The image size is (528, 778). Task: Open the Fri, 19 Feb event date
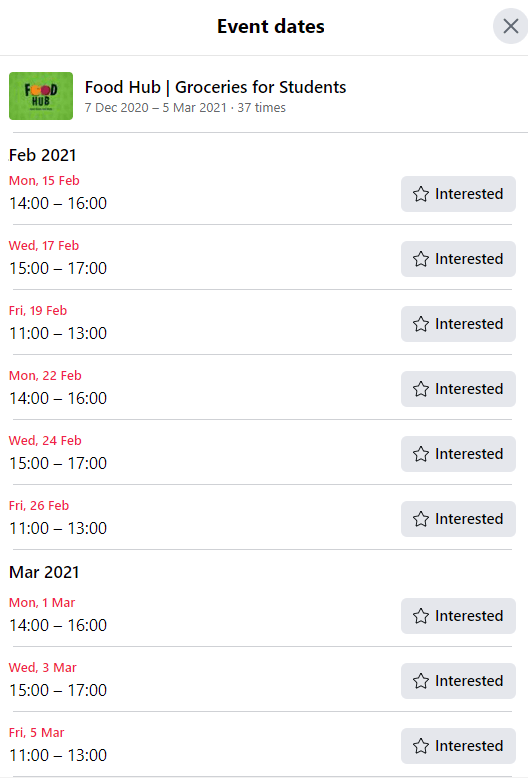(38, 311)
